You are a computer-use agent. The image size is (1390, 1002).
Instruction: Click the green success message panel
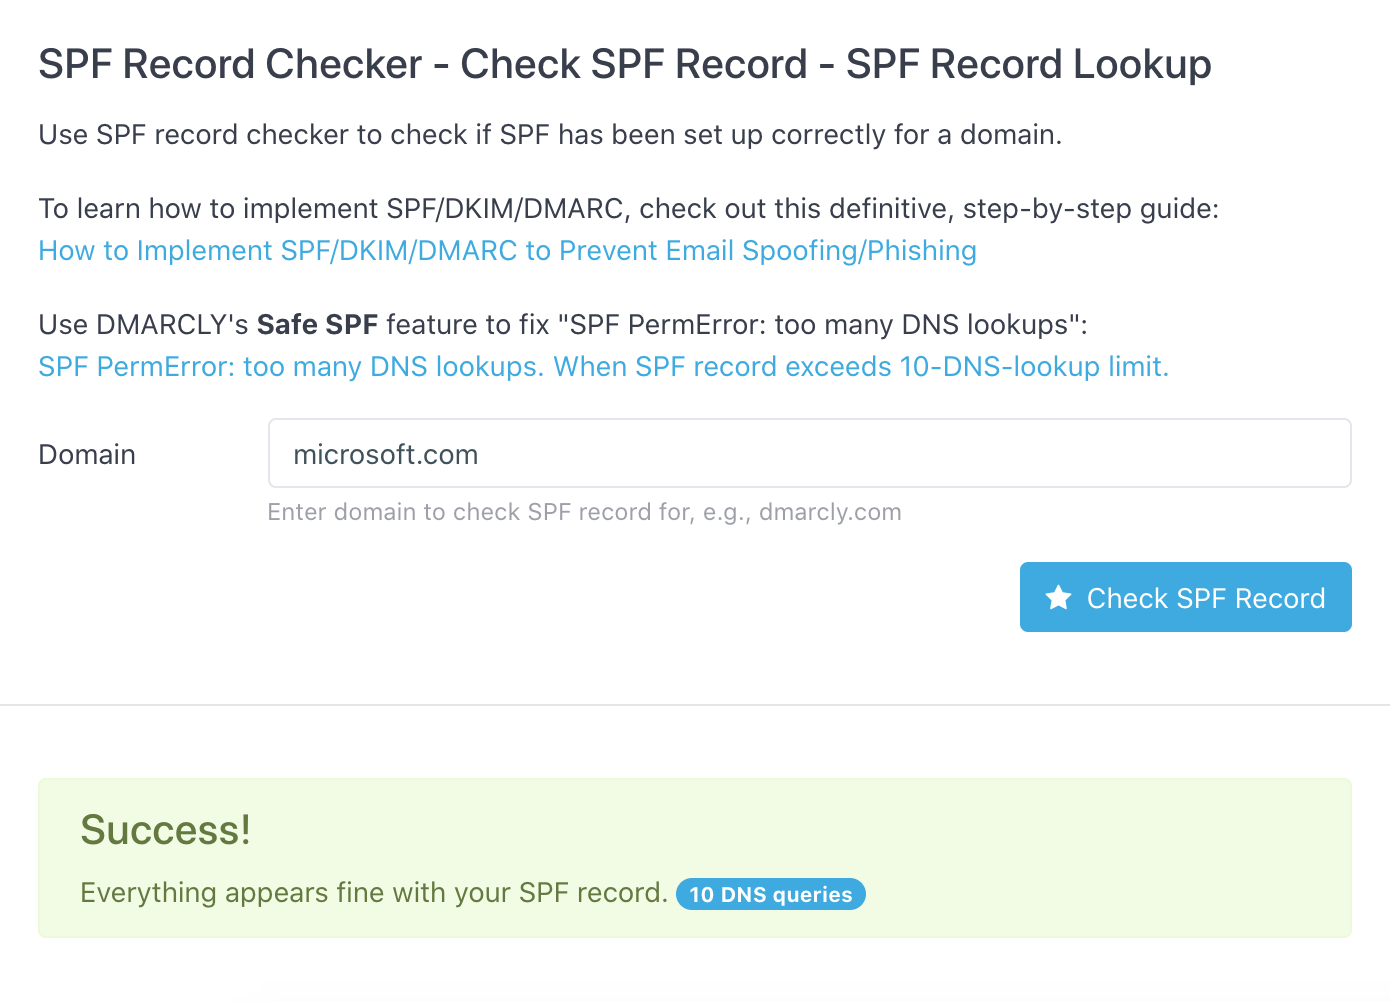tap(693, 858)
